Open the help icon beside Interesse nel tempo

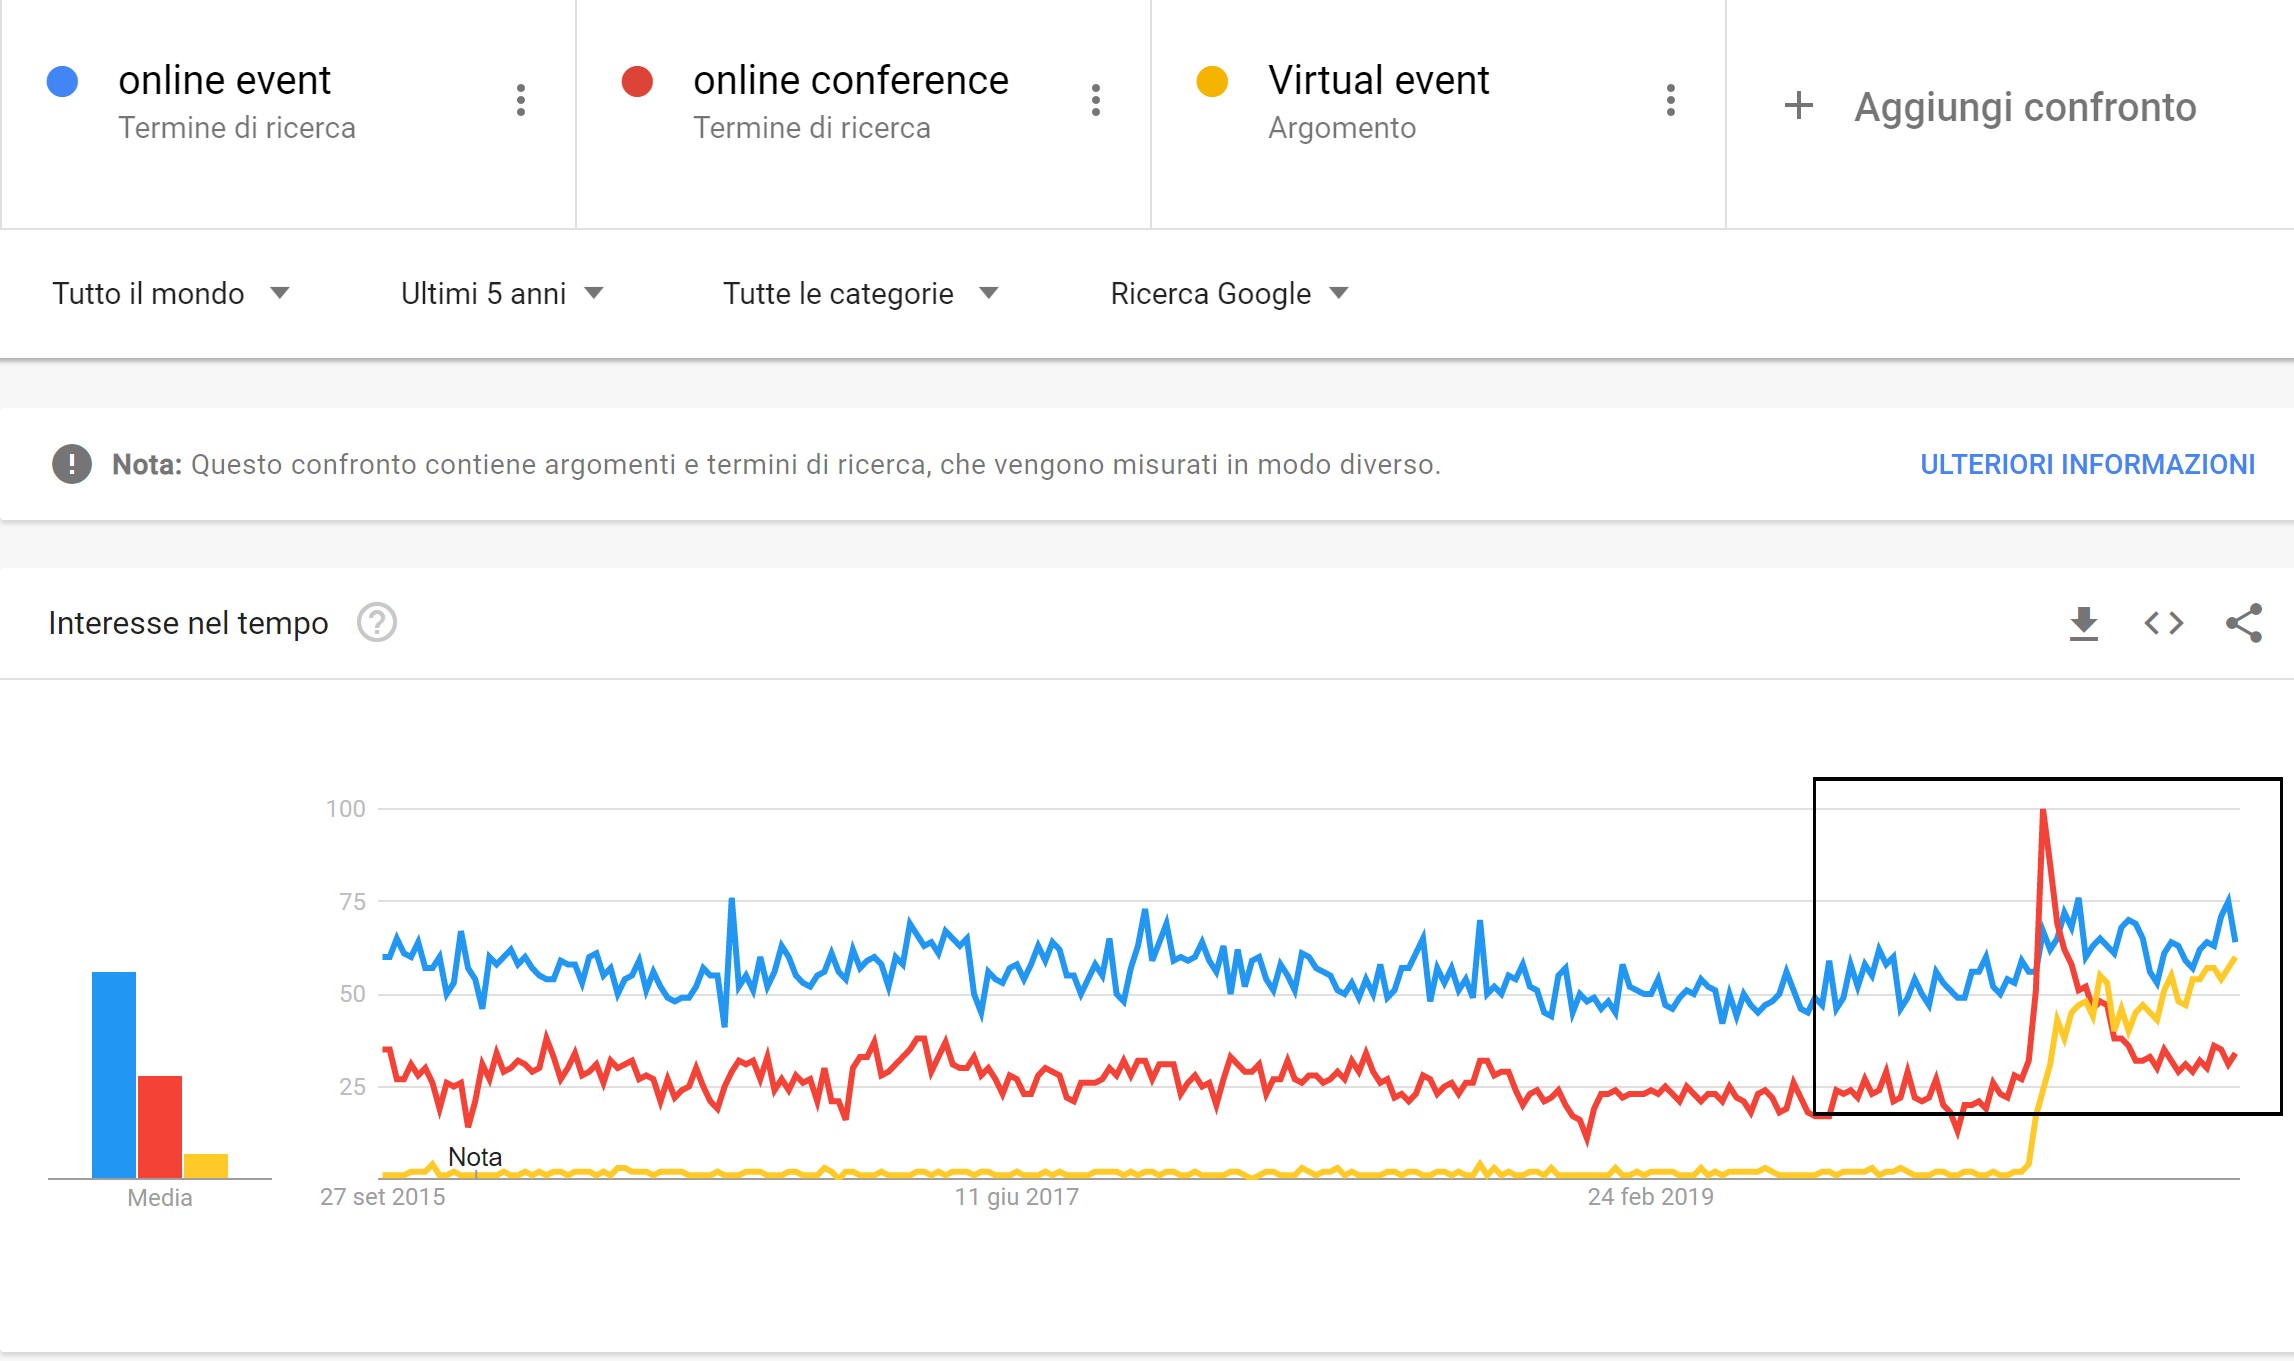[377, 623]
